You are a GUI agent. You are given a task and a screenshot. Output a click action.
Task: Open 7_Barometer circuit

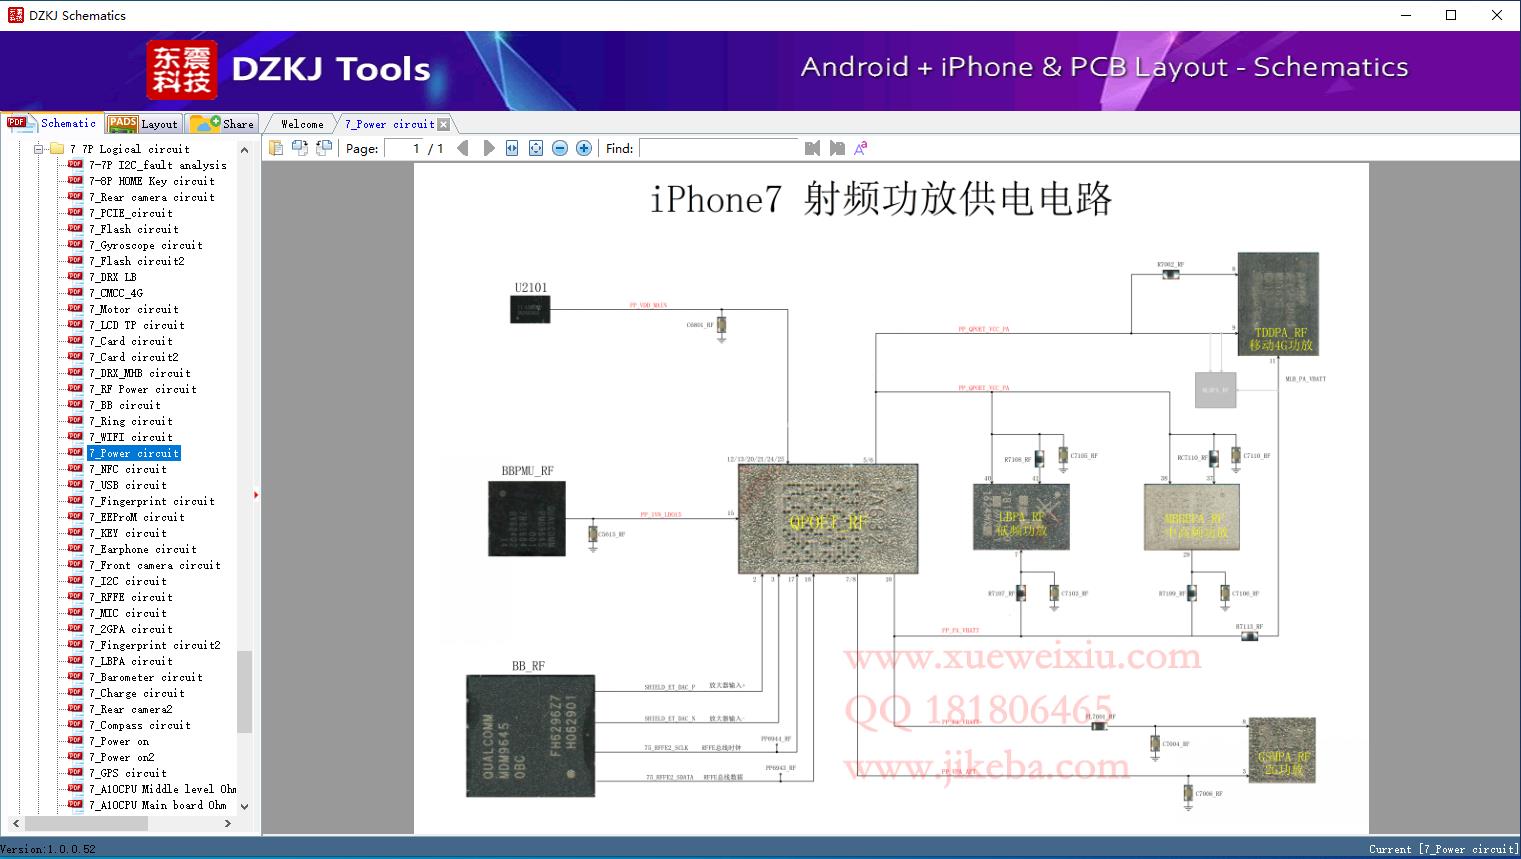pos(145,677)
